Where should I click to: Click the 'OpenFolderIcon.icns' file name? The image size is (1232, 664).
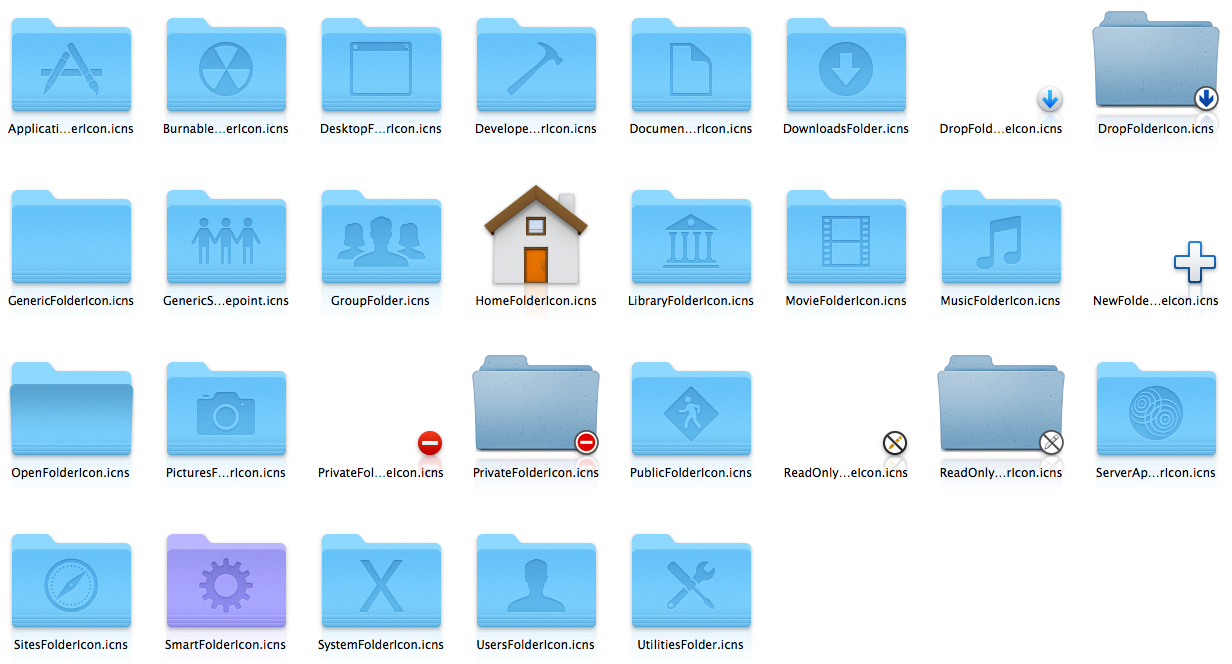[71, 473]
